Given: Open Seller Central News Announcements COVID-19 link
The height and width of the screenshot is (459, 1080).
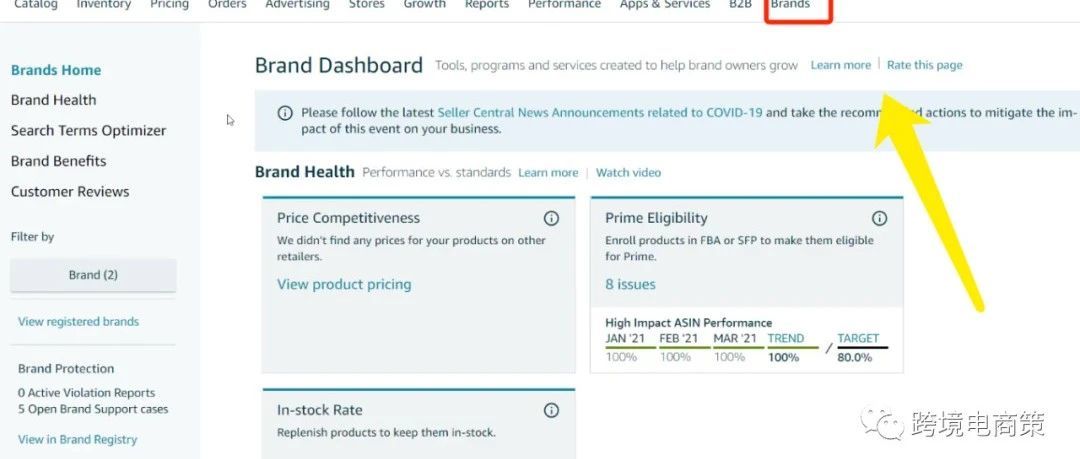Looking at the screenshot, I should [599, 113].
